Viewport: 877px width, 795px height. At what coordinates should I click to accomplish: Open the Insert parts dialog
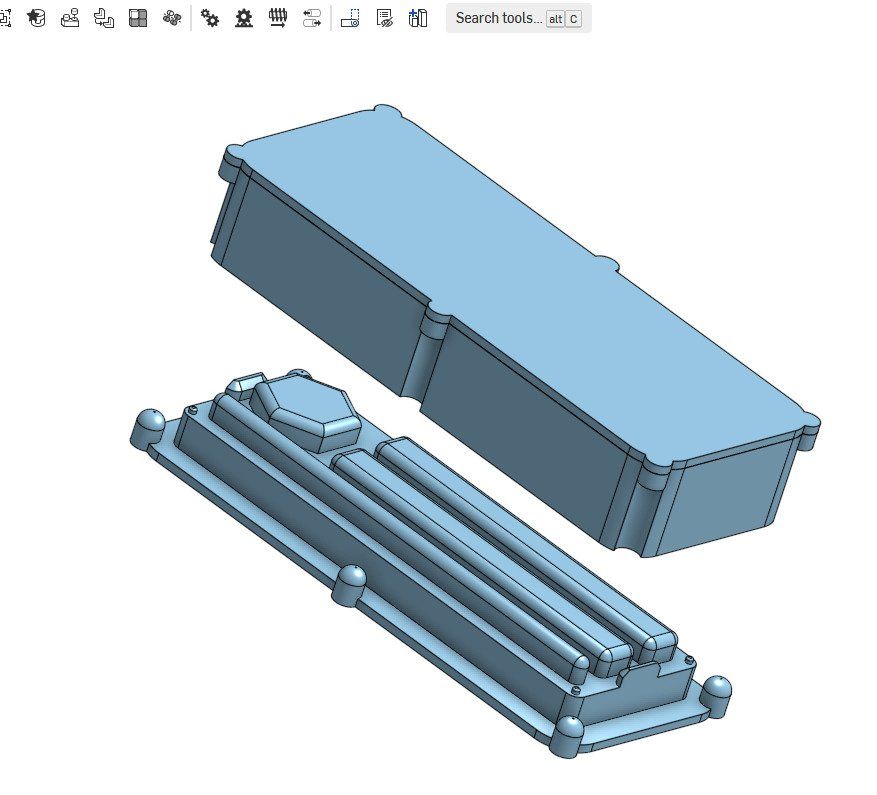38,16
